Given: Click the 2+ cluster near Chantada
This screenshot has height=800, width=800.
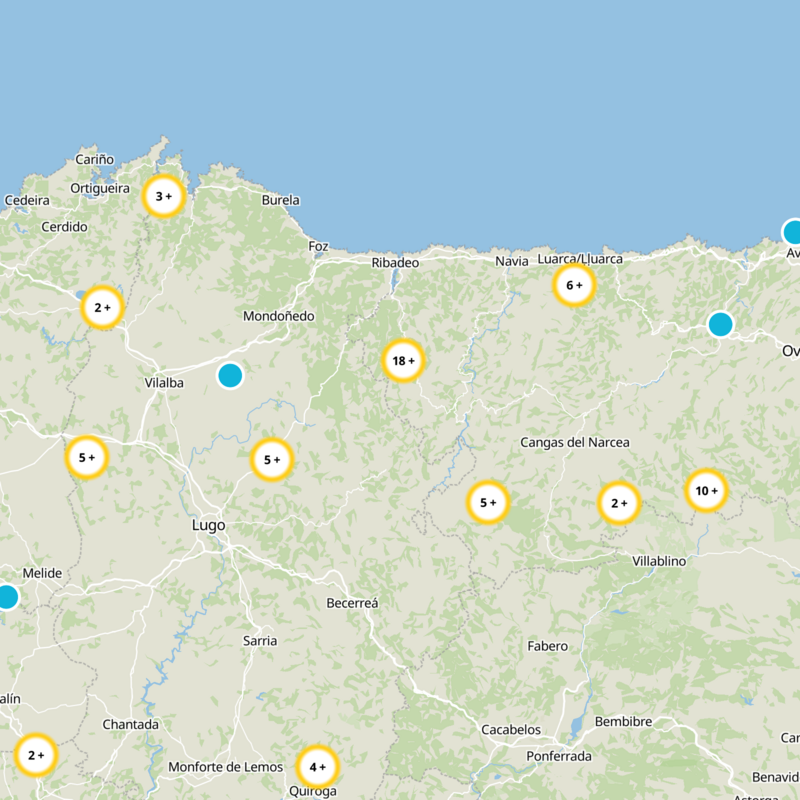Looking at the screenshot, I should click(x=37, y=755).
